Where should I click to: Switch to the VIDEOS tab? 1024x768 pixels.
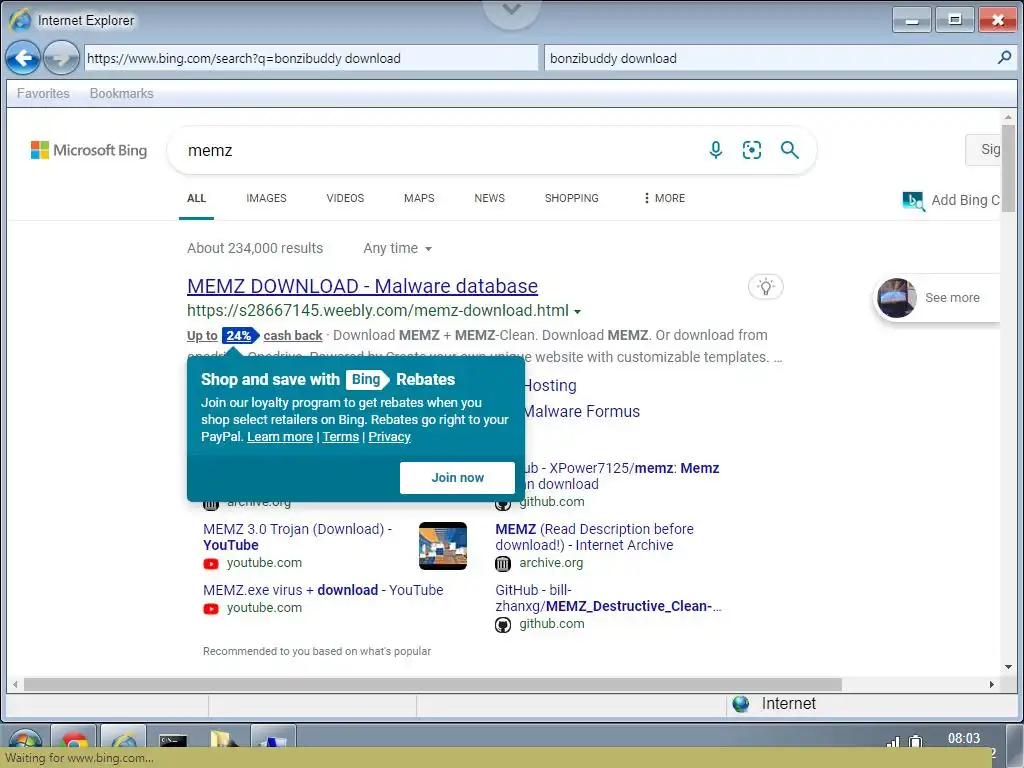345,198
